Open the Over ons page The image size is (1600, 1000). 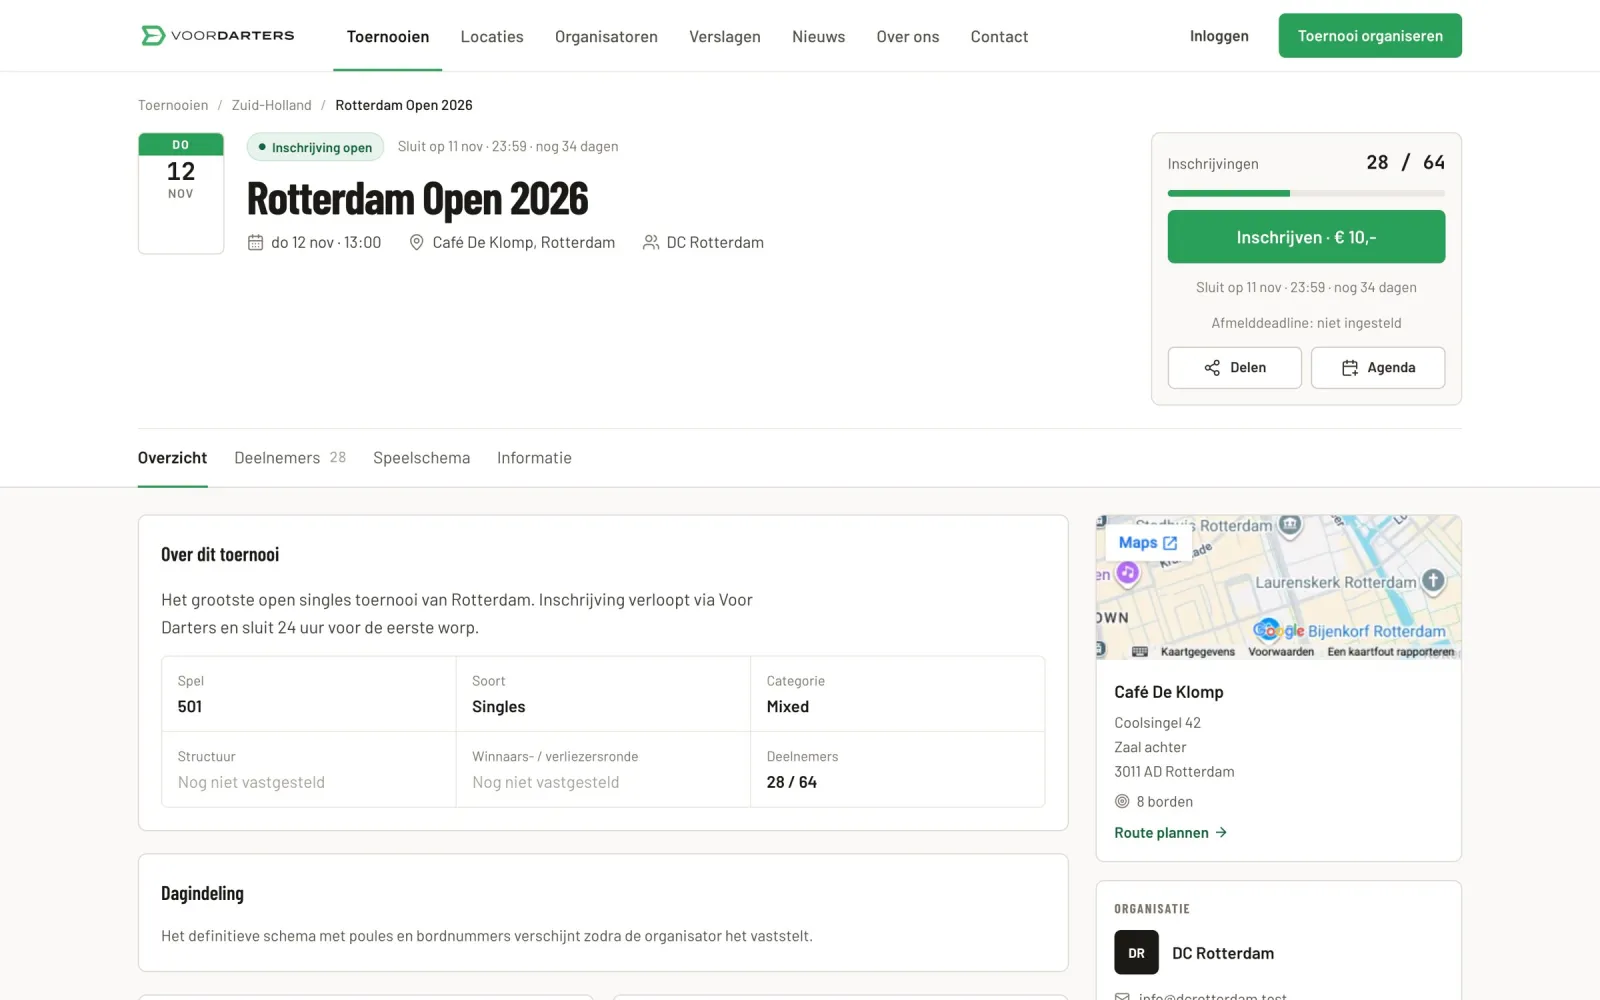pyautogui.click(x=908, y=37)
